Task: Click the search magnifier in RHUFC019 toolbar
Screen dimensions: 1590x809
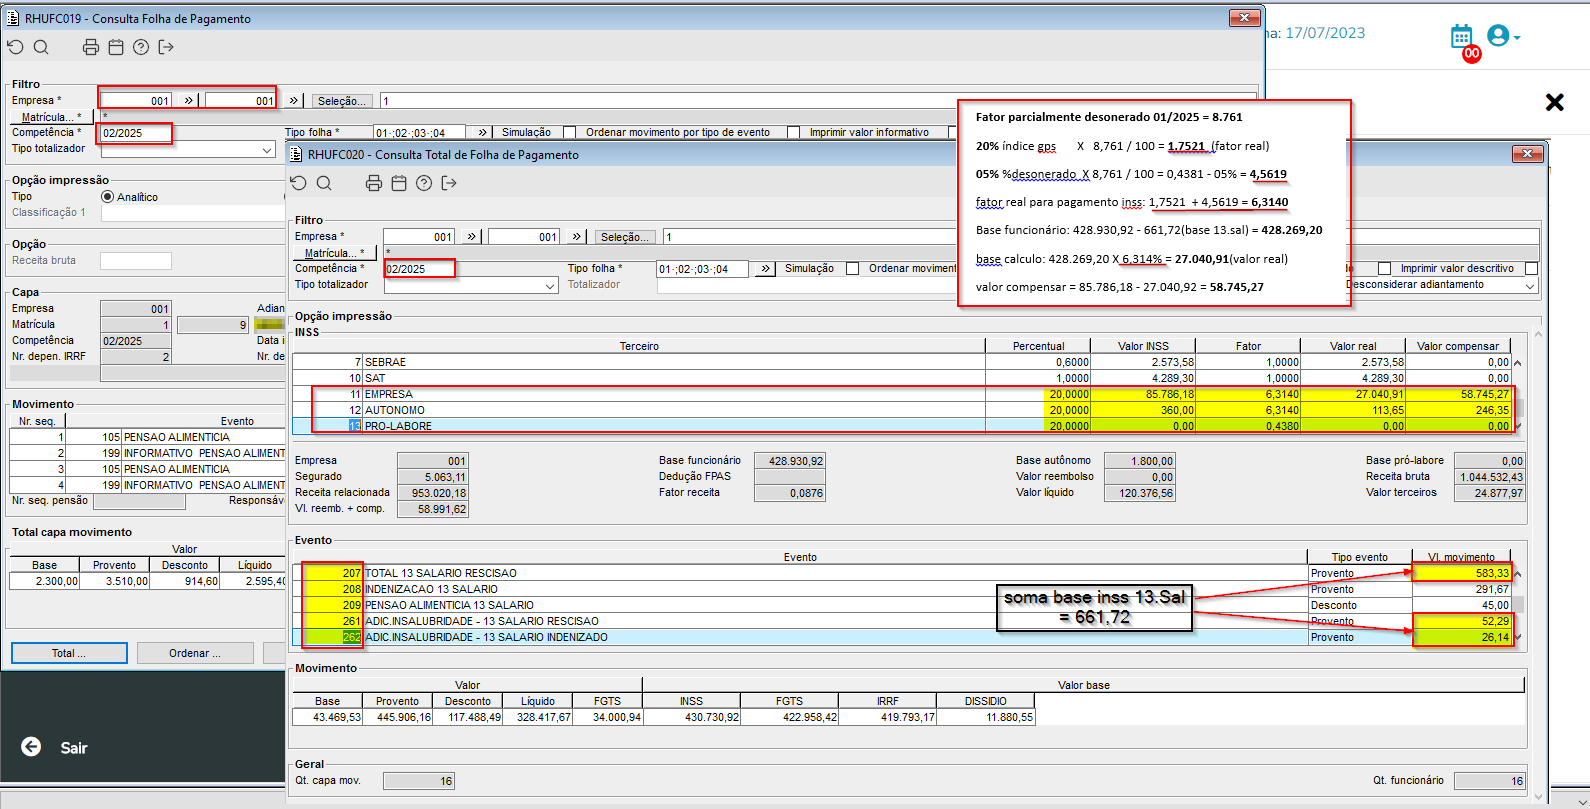Action: [x=41, y=47]
